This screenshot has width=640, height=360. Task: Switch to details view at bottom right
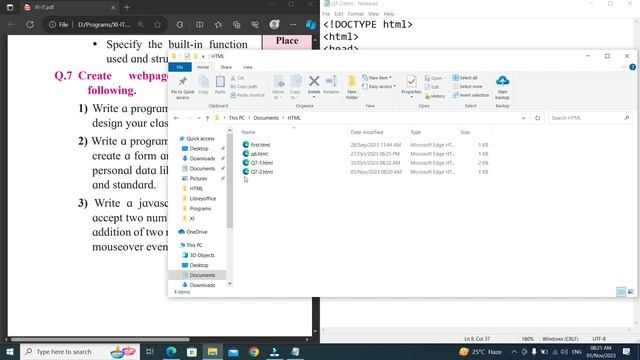point(621,291)
